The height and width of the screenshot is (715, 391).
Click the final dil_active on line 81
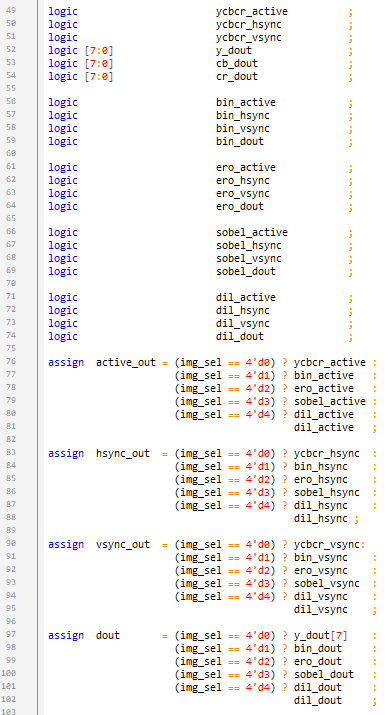(324, 427)
